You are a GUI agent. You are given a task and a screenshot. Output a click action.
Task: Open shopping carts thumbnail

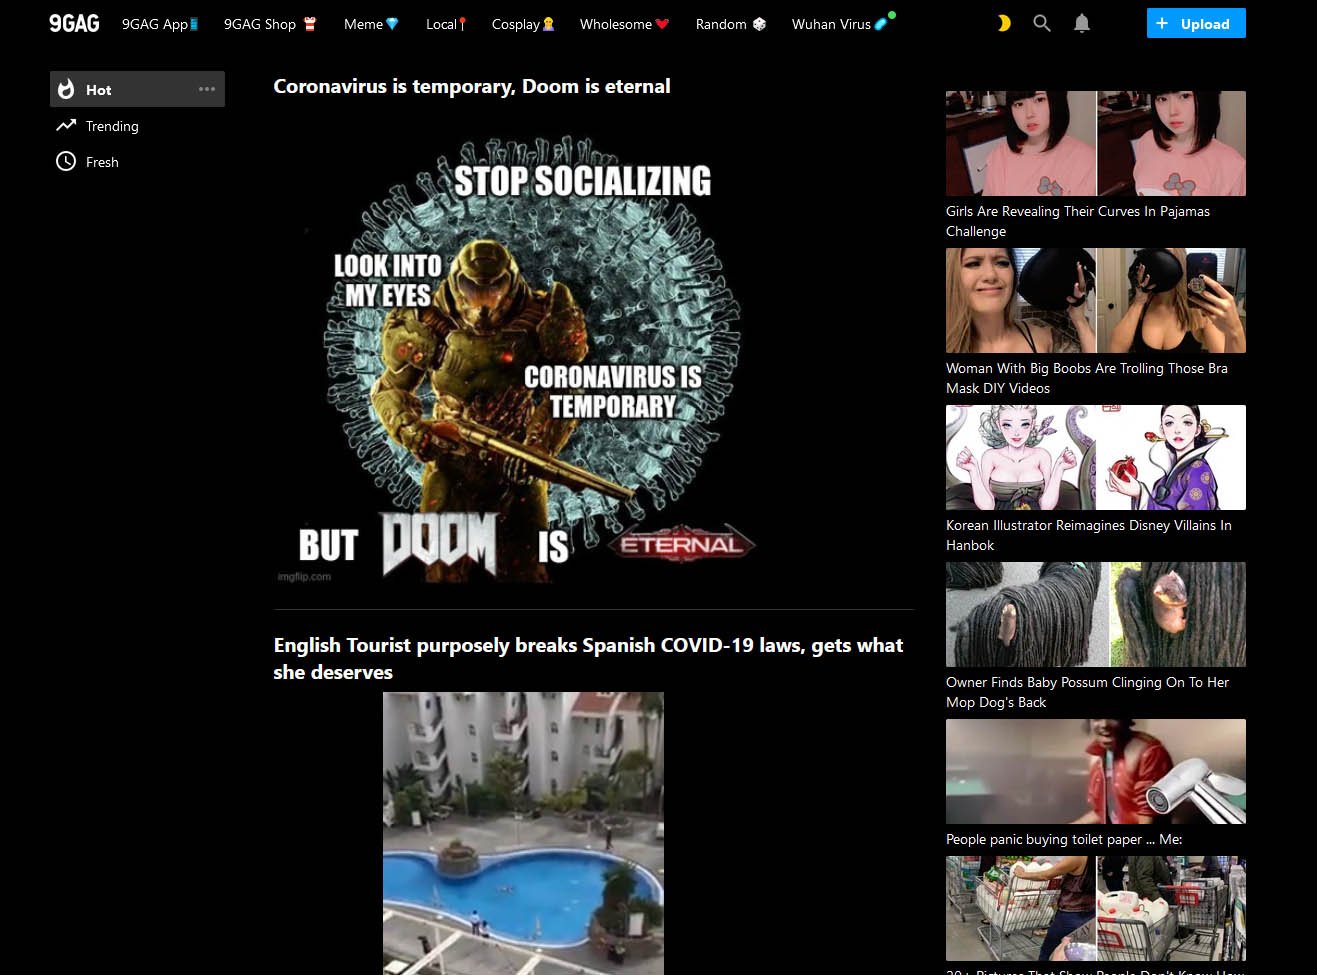point(1096,908)
